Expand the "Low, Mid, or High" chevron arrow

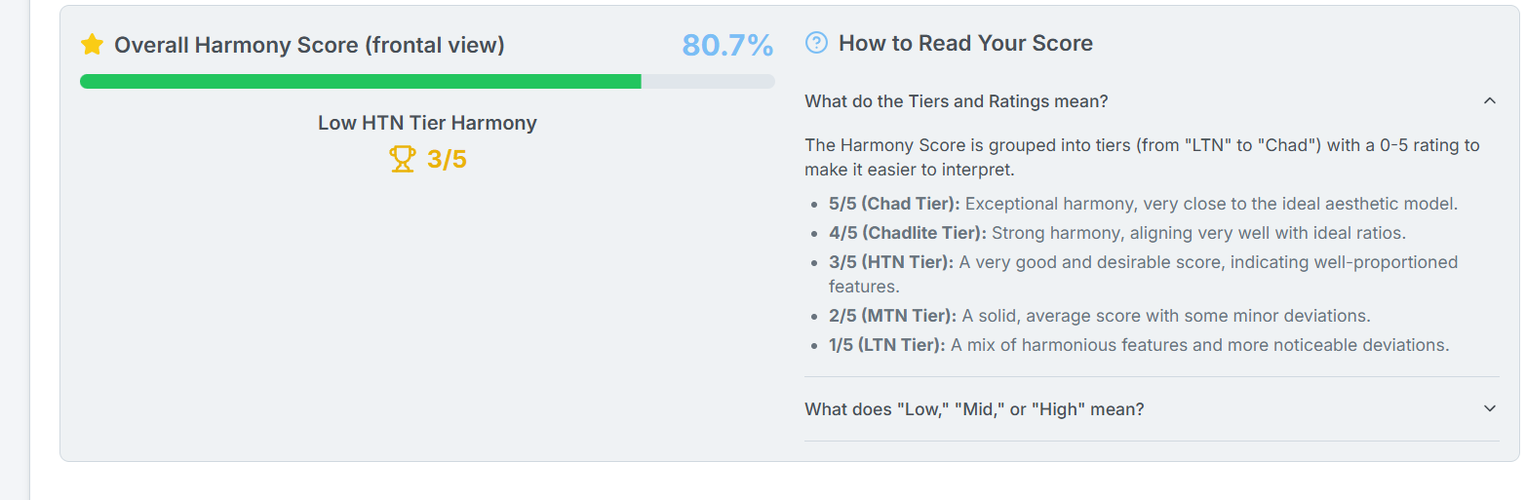(1489, 409)
